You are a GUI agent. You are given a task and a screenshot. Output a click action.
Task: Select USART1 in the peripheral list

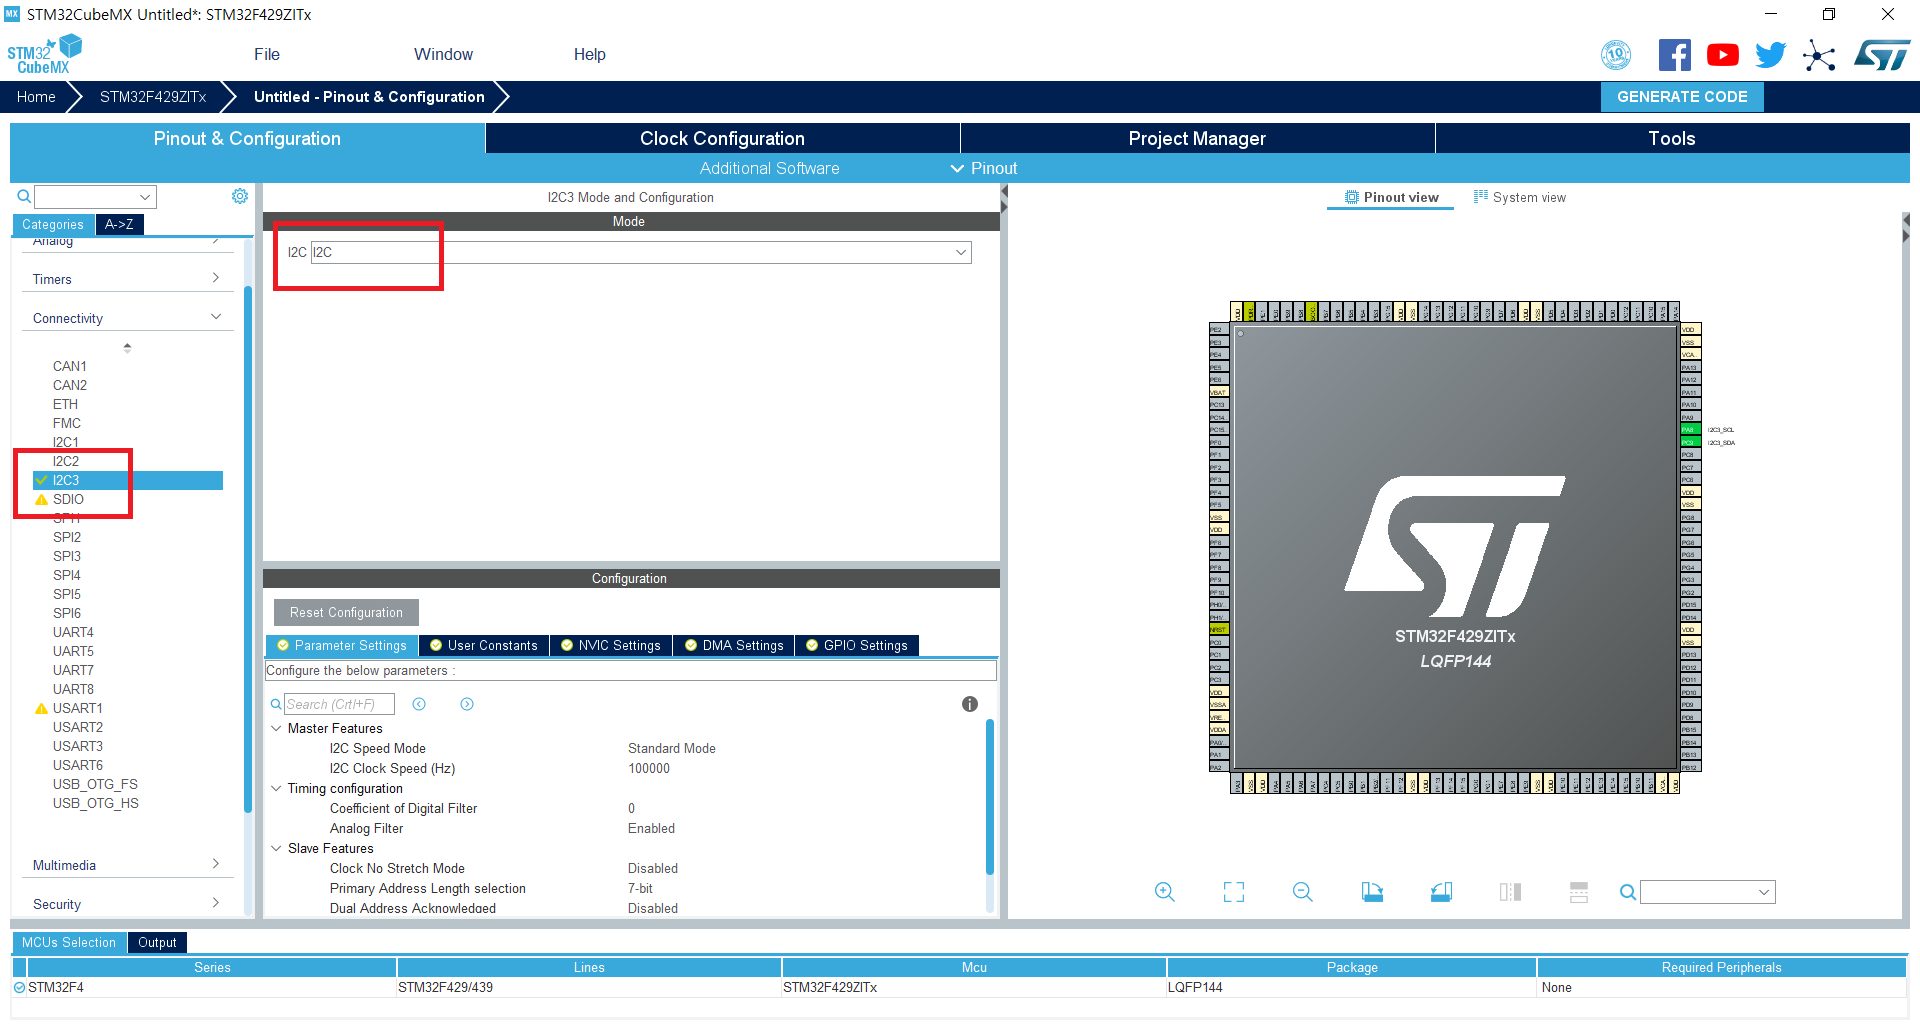[x=77, y=708]
